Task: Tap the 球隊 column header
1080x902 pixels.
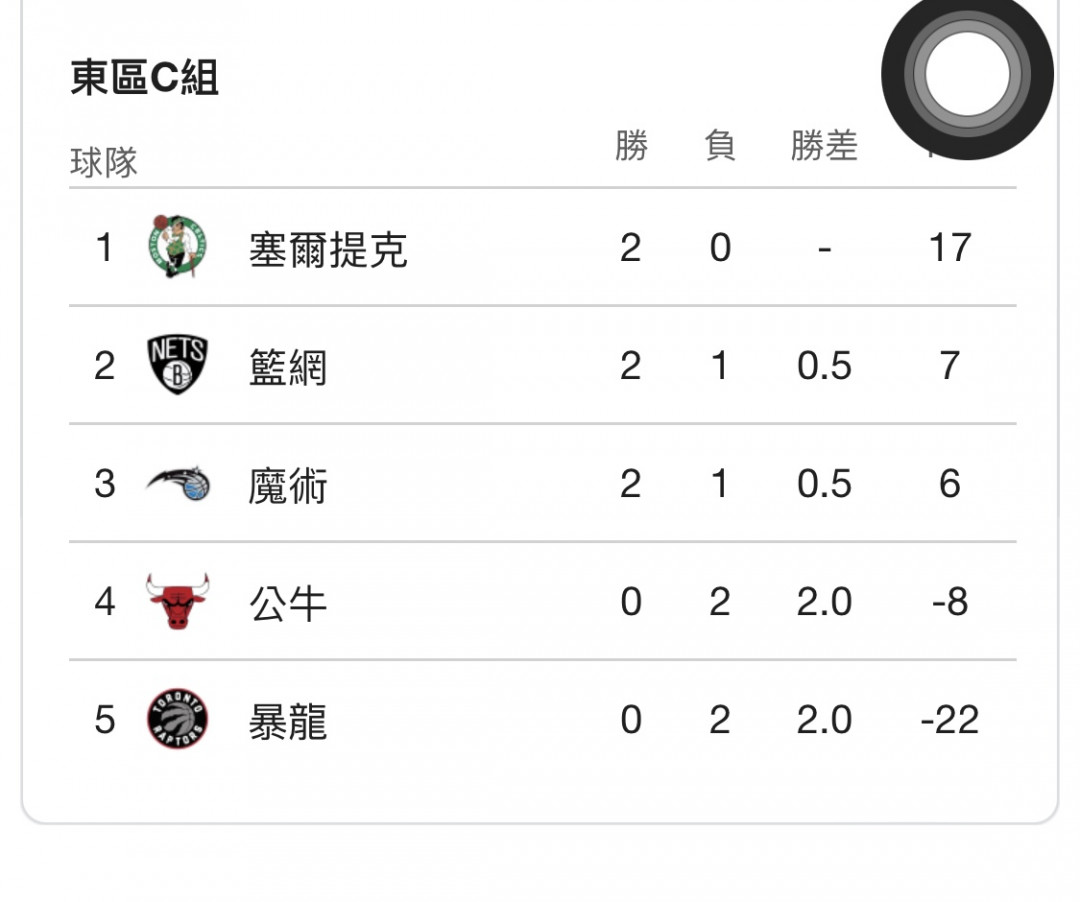Action: point(104,162)
